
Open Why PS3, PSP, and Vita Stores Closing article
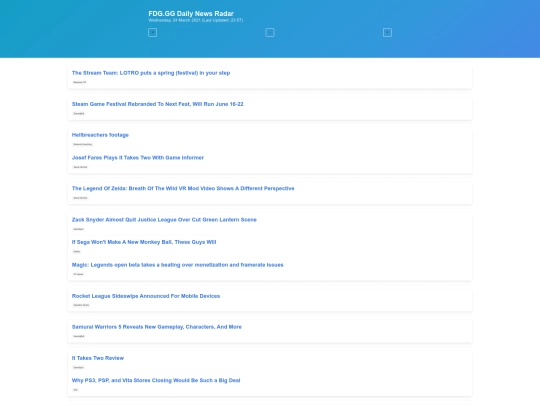point(156,381)
